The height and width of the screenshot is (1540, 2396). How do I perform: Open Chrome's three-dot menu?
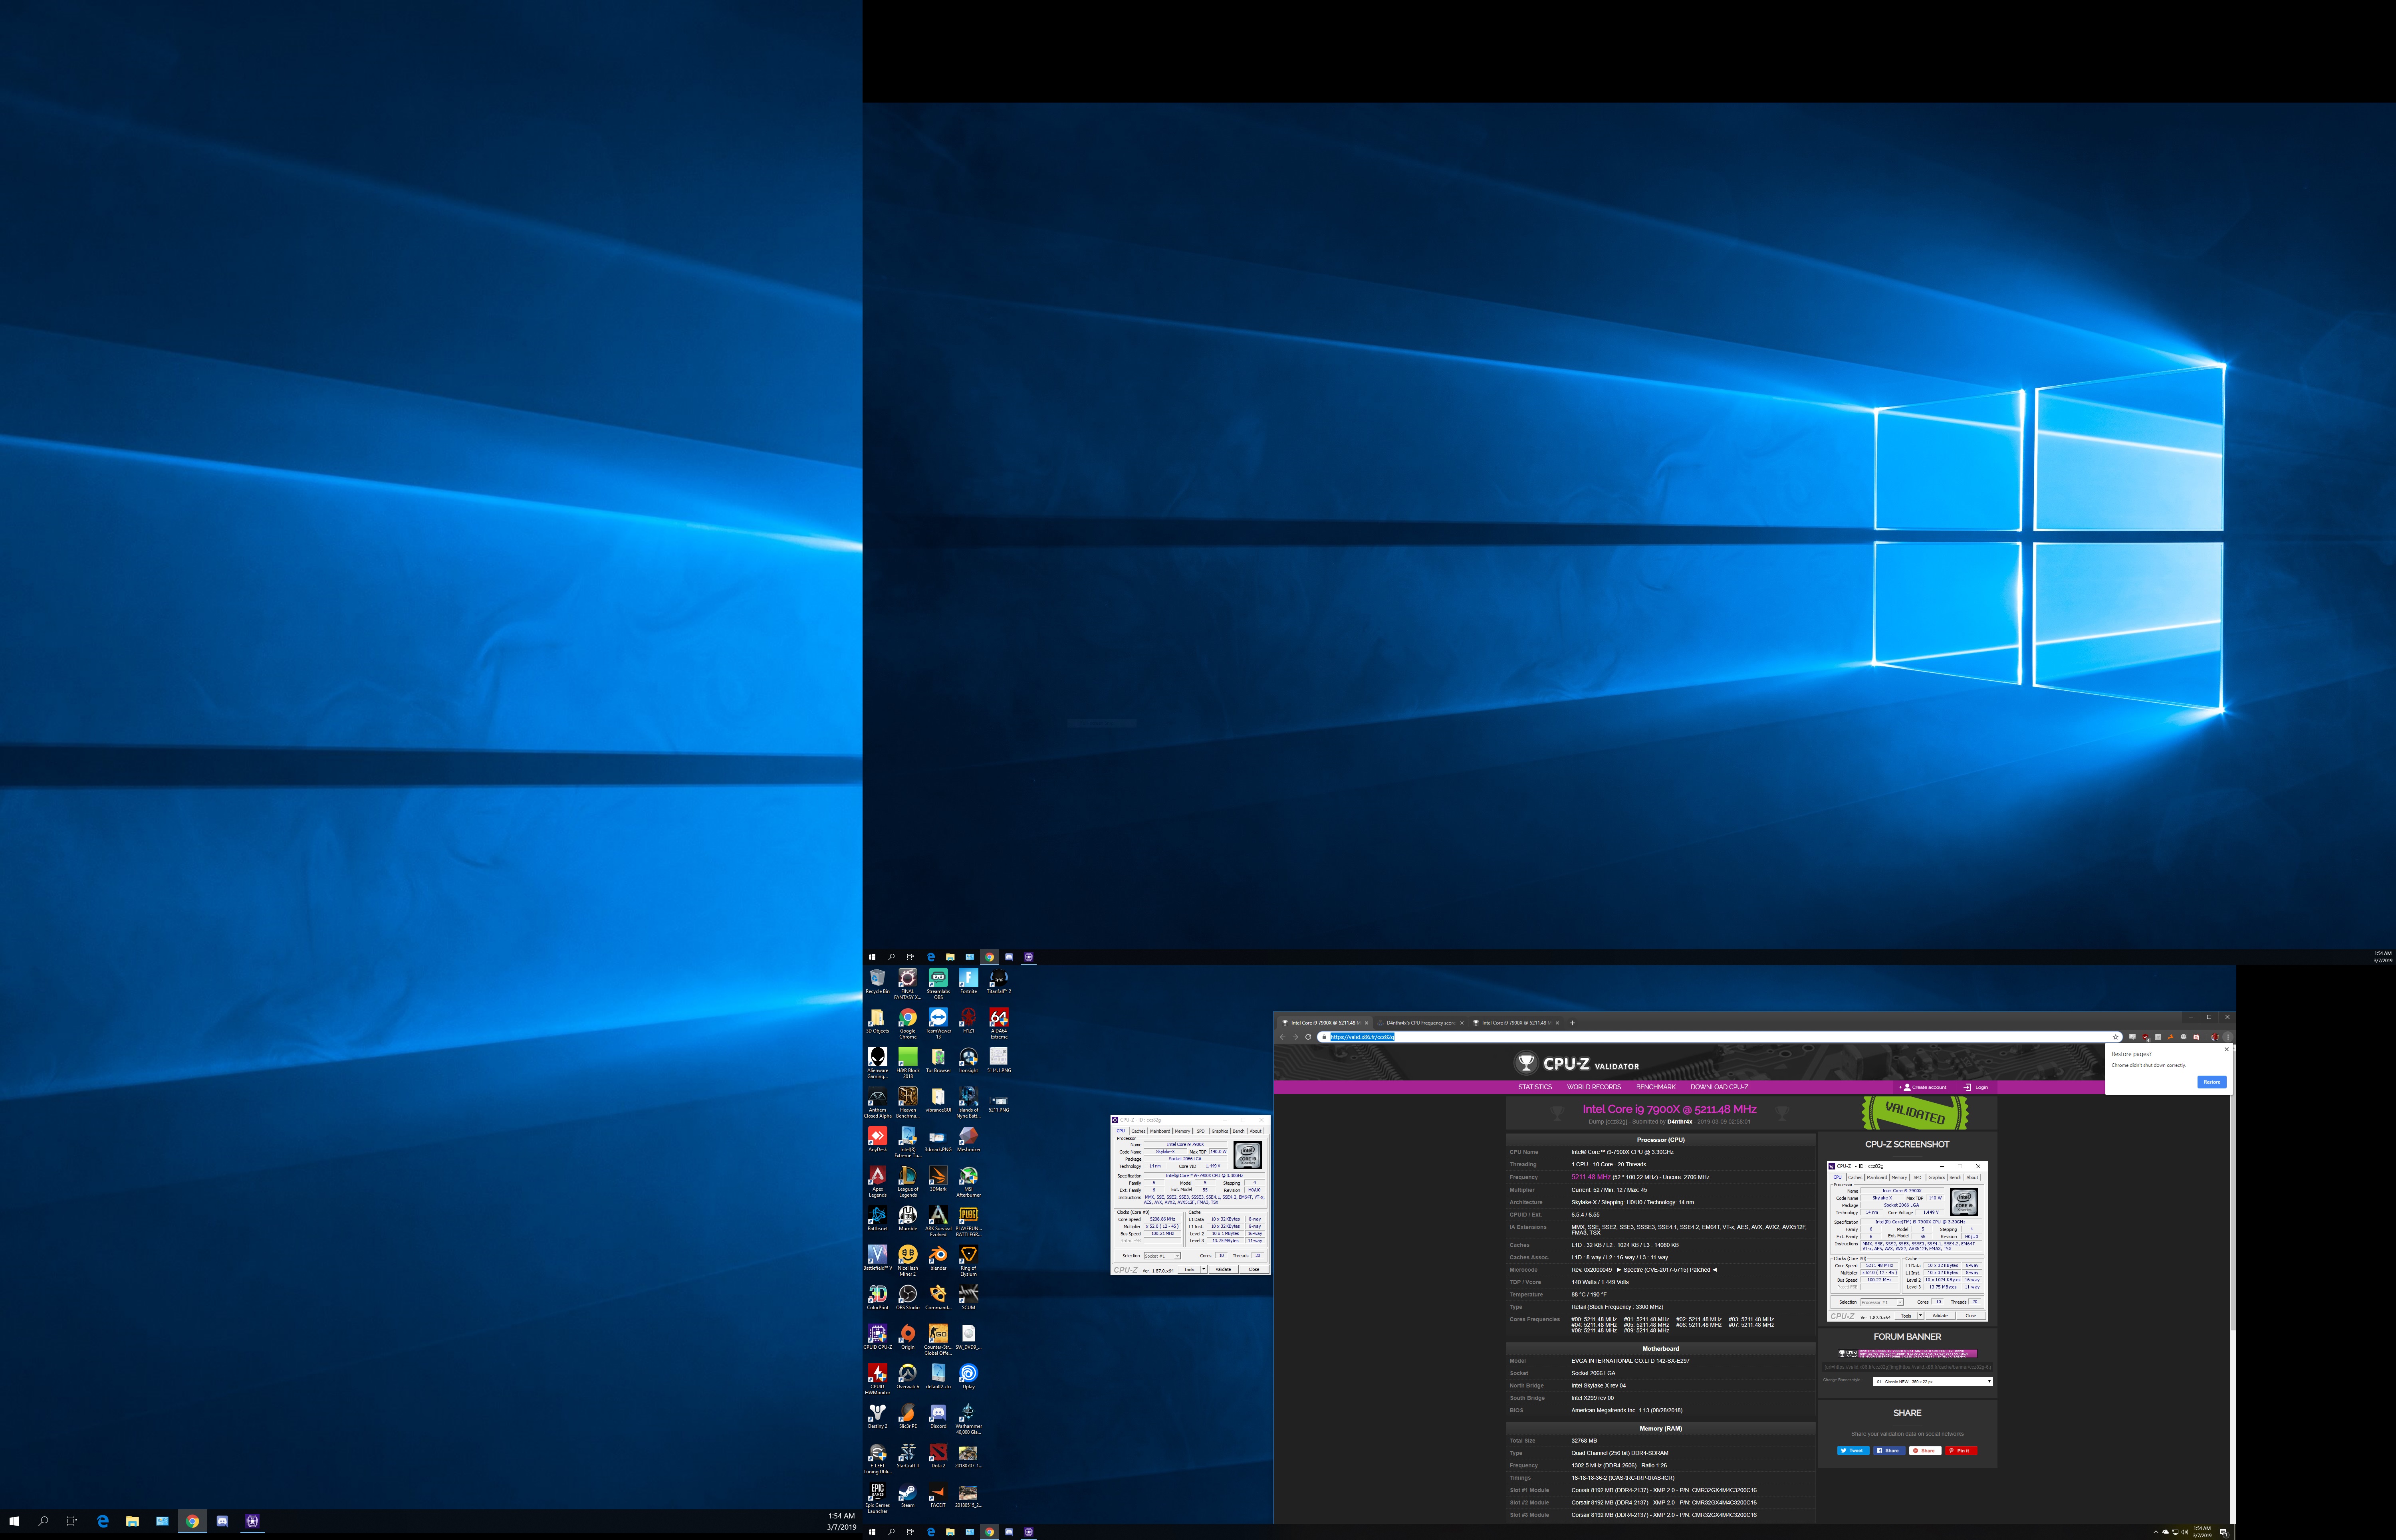click(2228, 1037)
